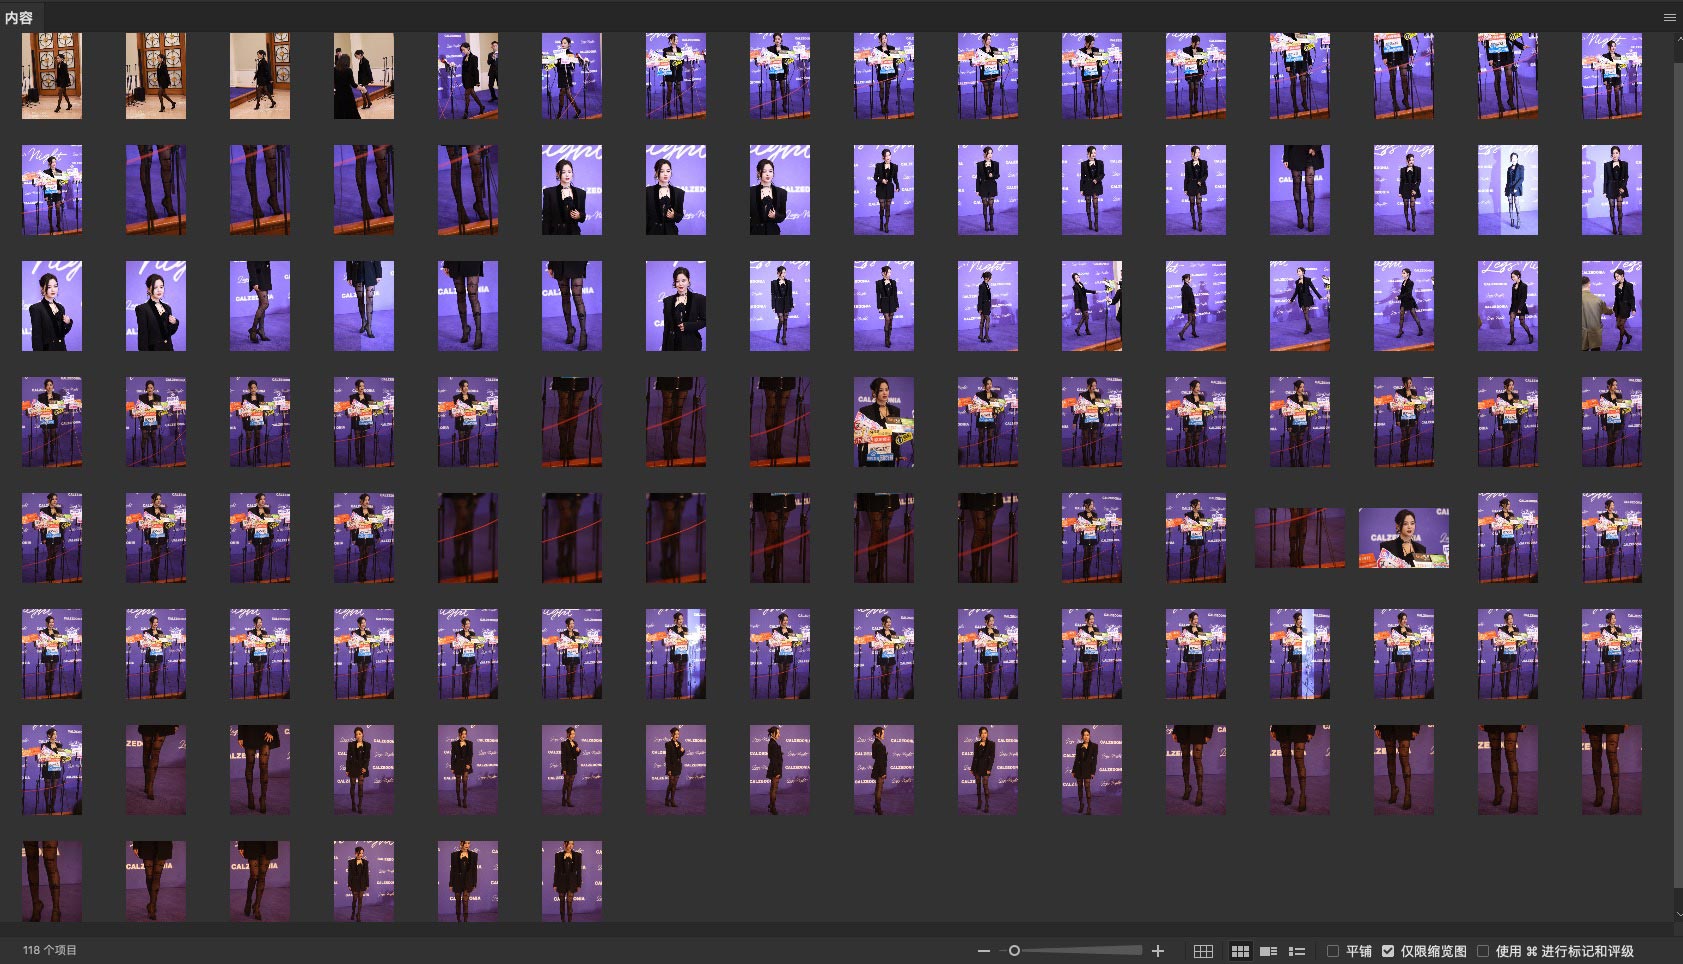Image resolution: width=1683 pixels, height=964 pixels.
Task: Select the landscape dark legs thumbnail
Action: pos(1299,538)
